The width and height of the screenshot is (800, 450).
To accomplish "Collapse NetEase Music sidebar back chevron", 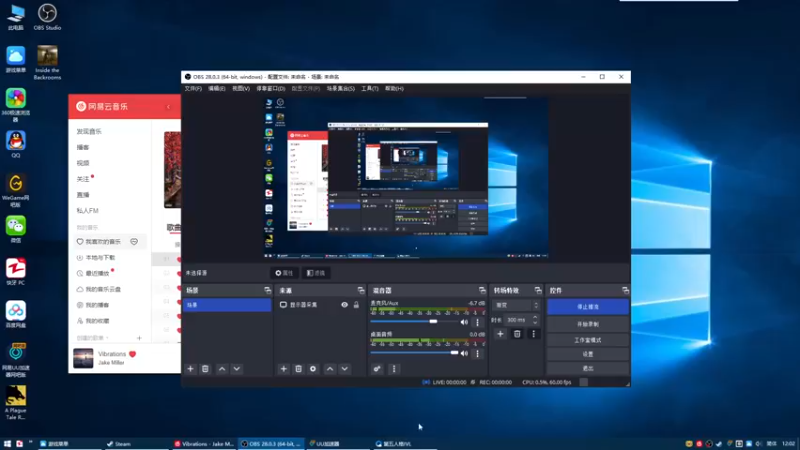I will coord(168,107).
